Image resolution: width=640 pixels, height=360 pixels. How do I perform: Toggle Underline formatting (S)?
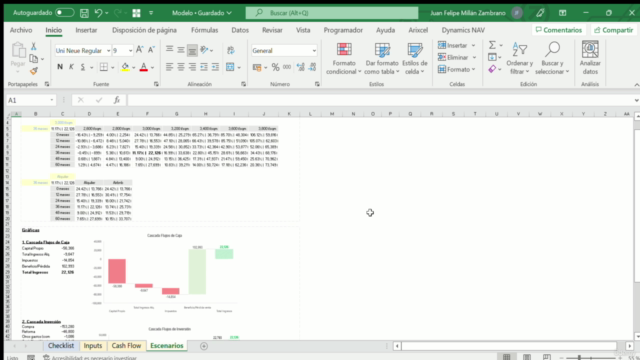click(x=83, y=67)
